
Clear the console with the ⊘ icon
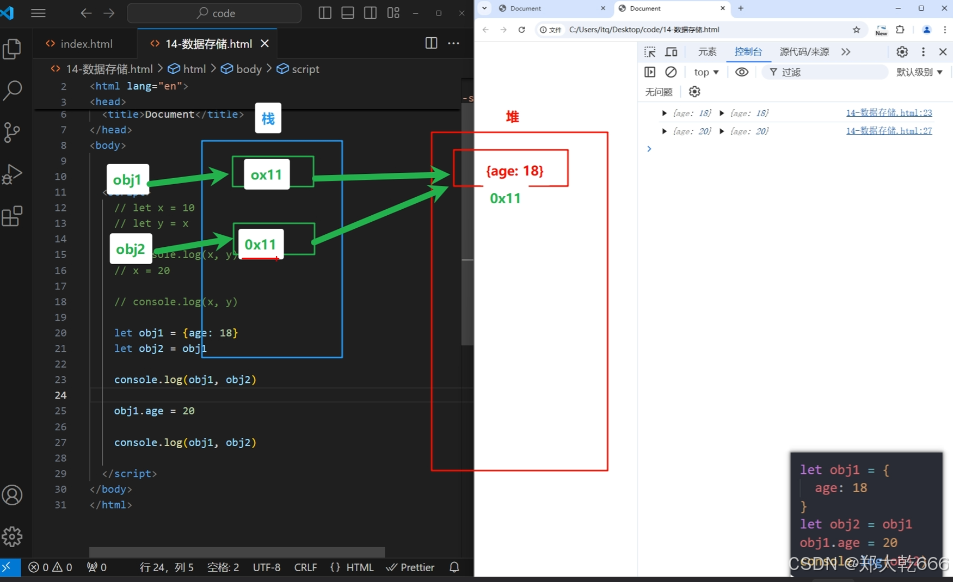coord(670,71)
